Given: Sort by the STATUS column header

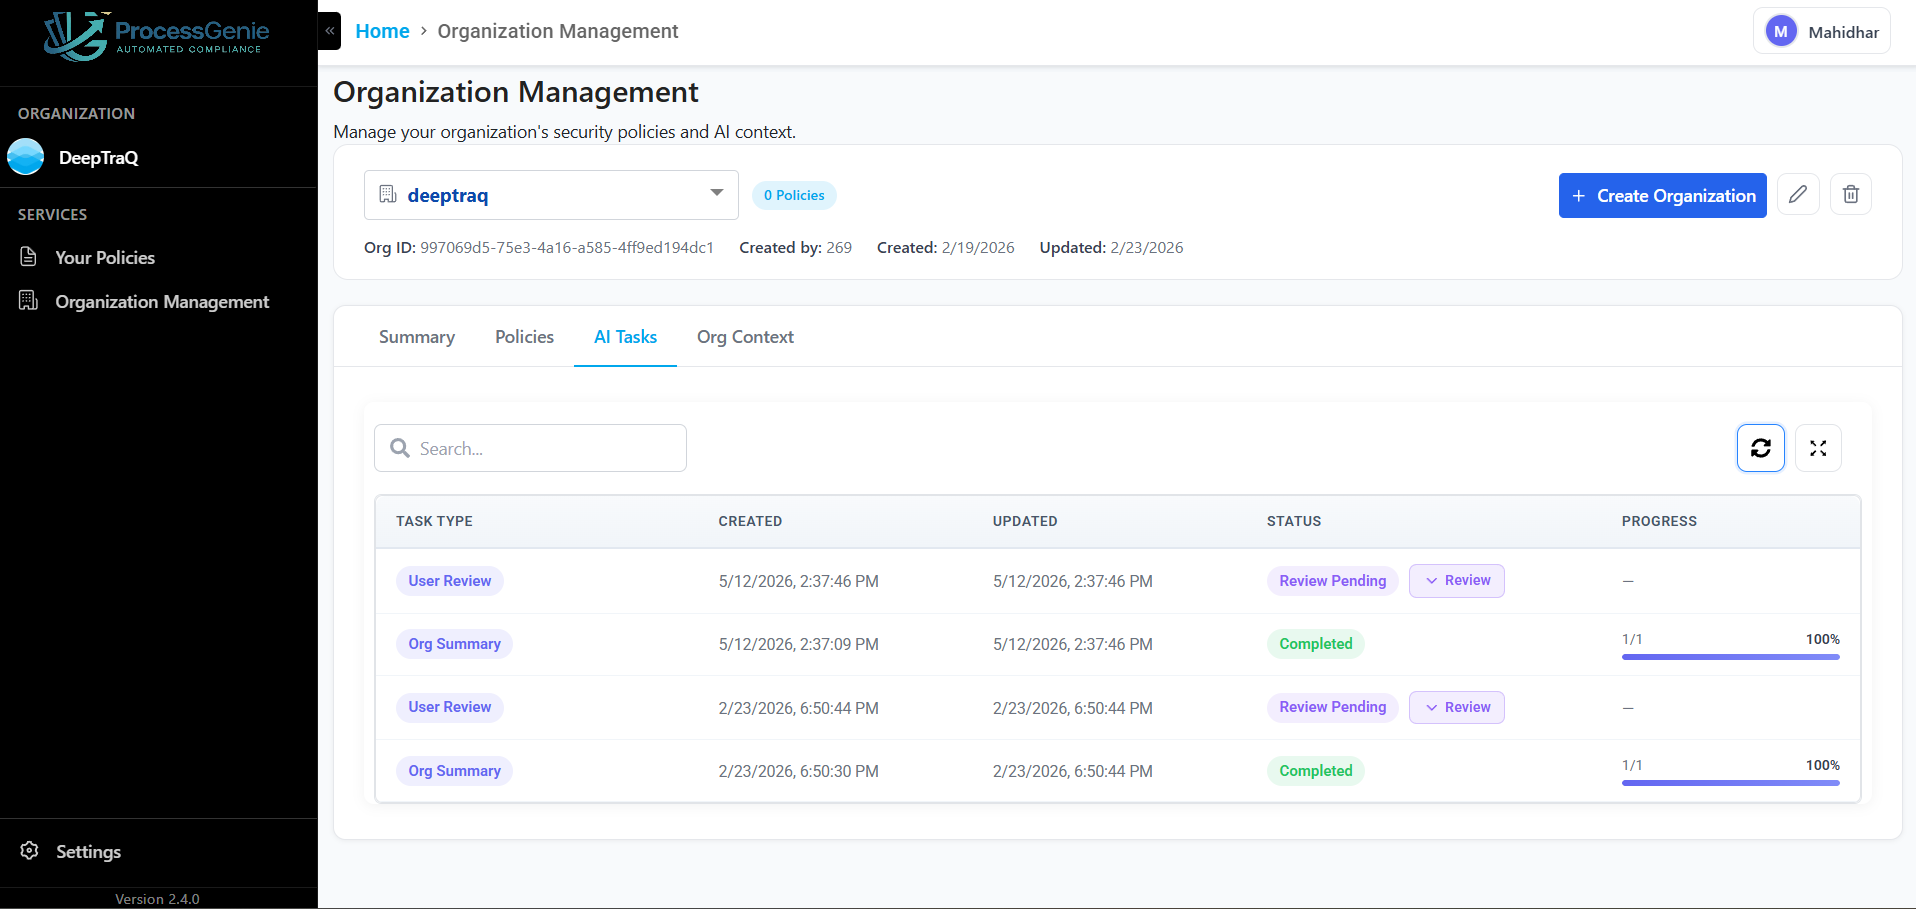Looking at the screenshot, I should point(1294,521).
